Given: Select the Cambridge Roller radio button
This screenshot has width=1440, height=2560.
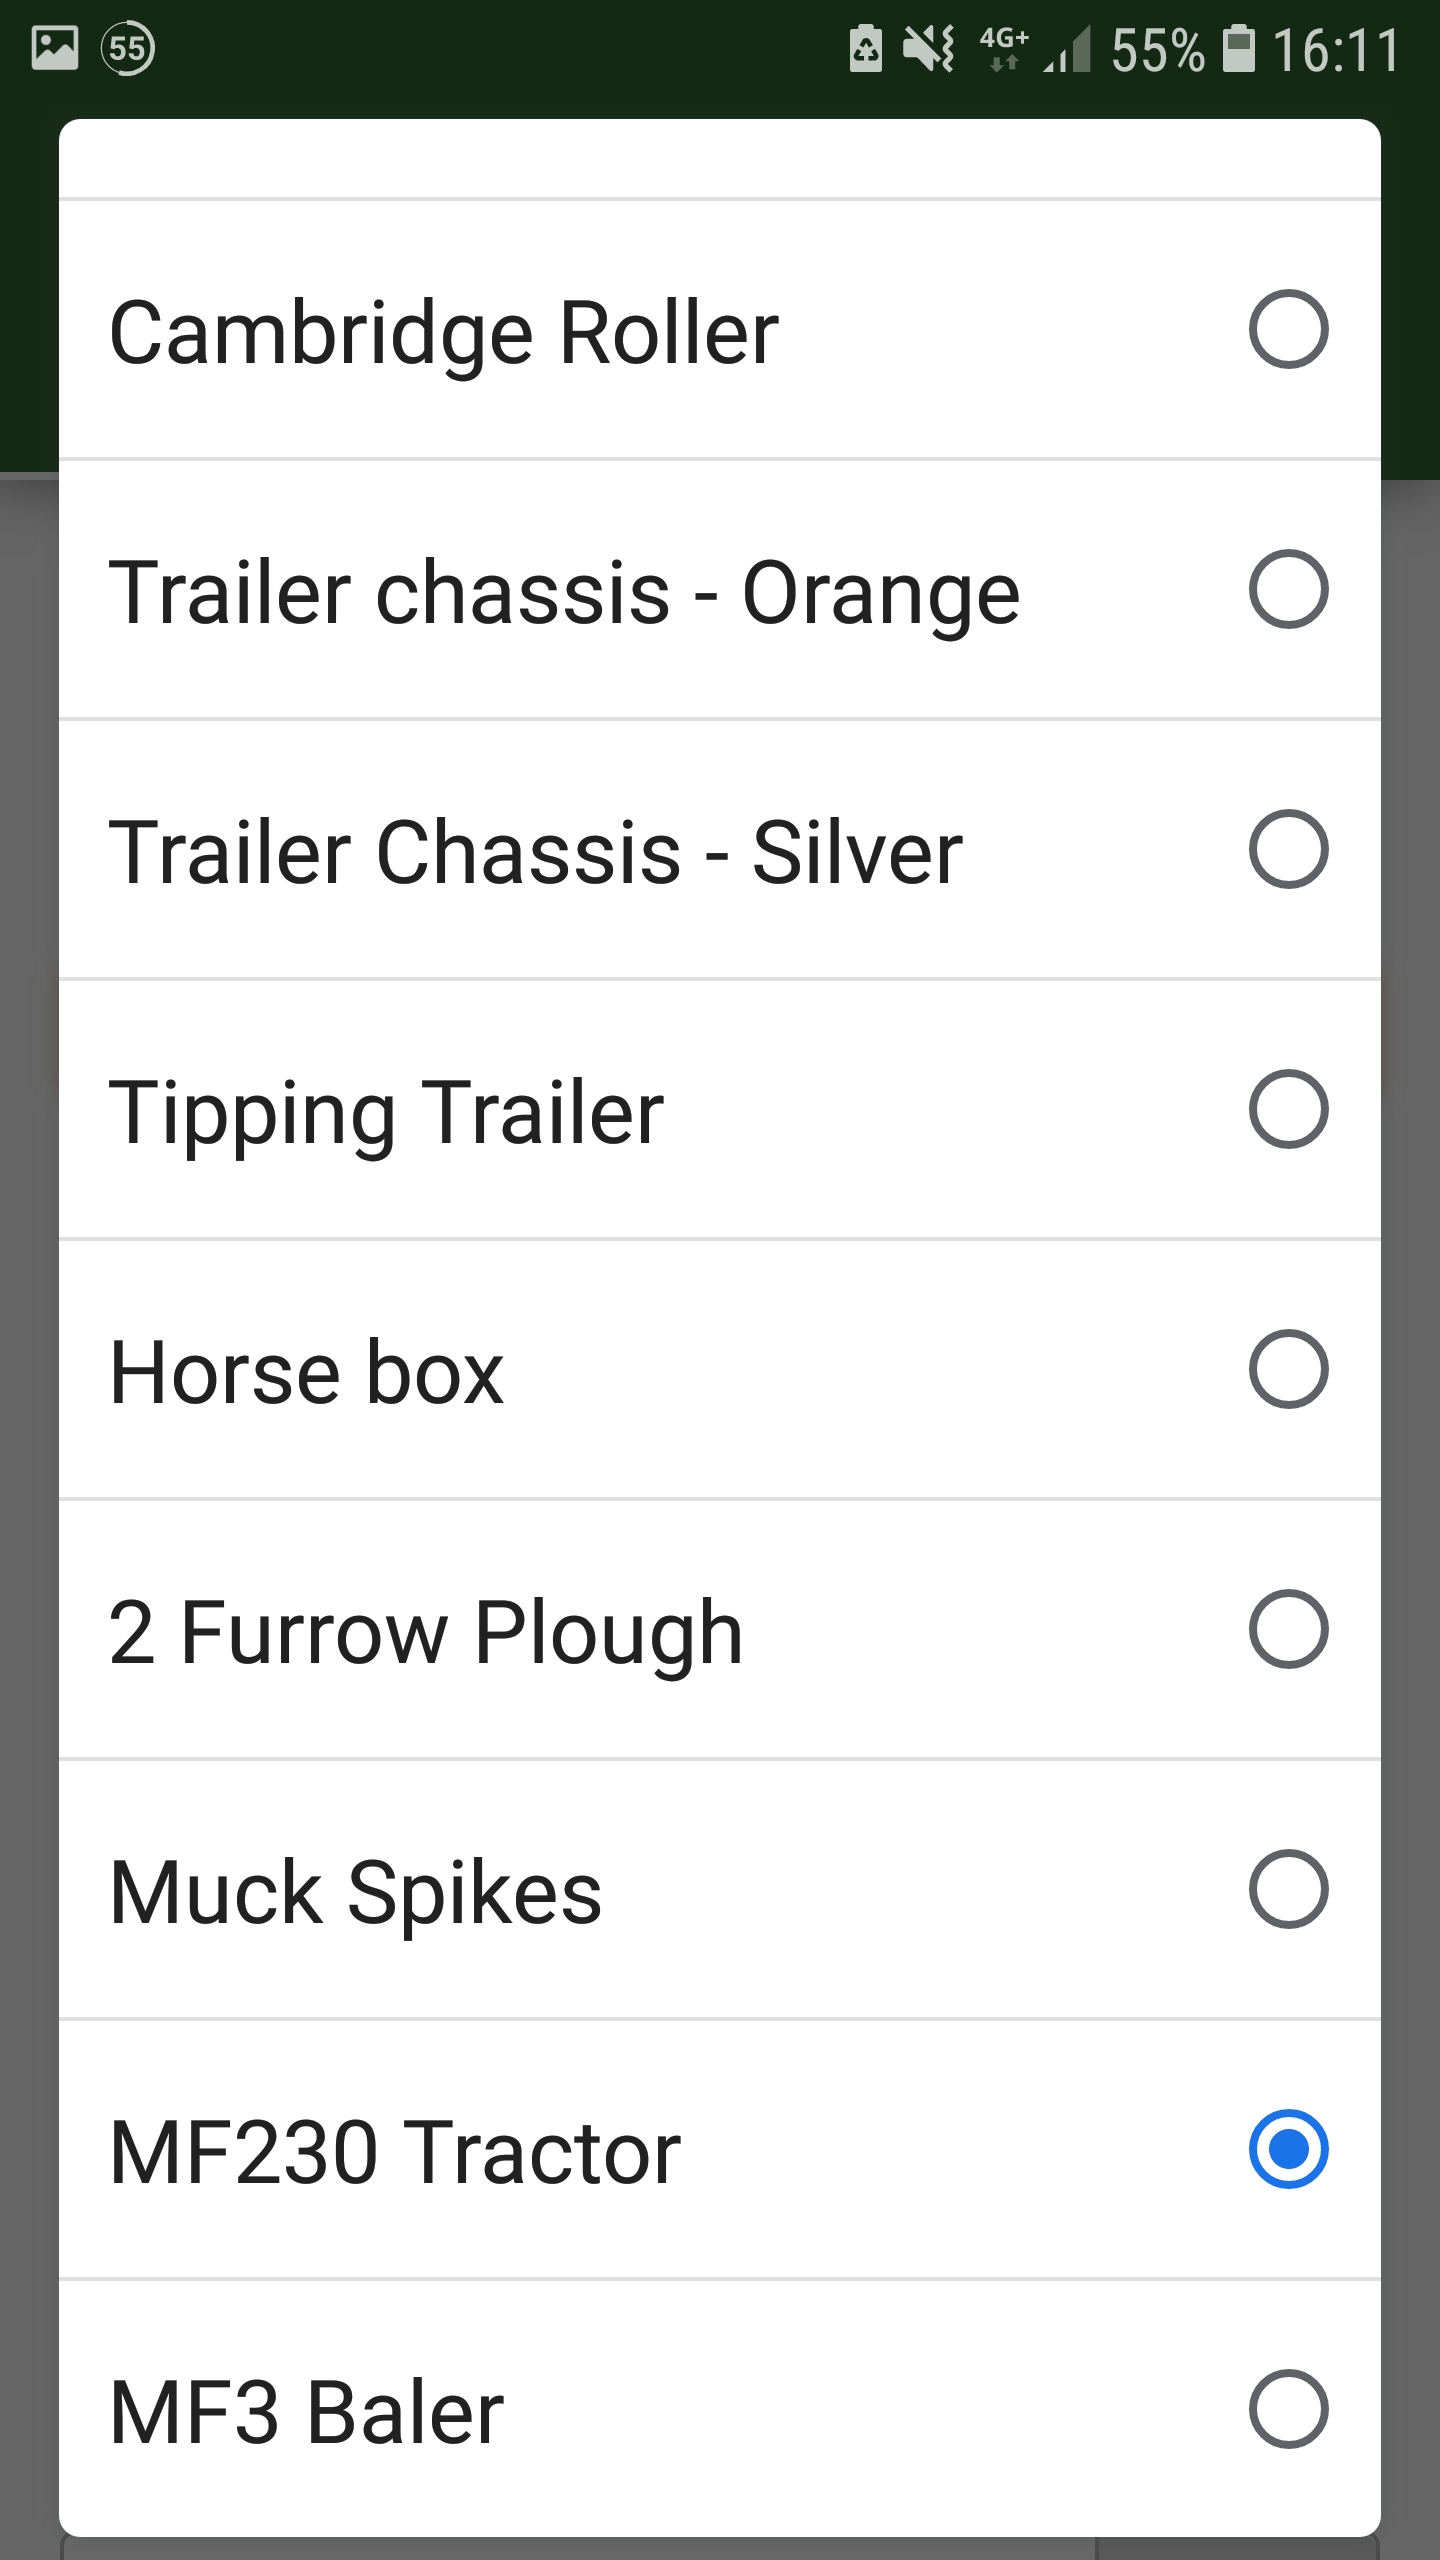Looking at the screenshot, I should (x=1288, y=329).
